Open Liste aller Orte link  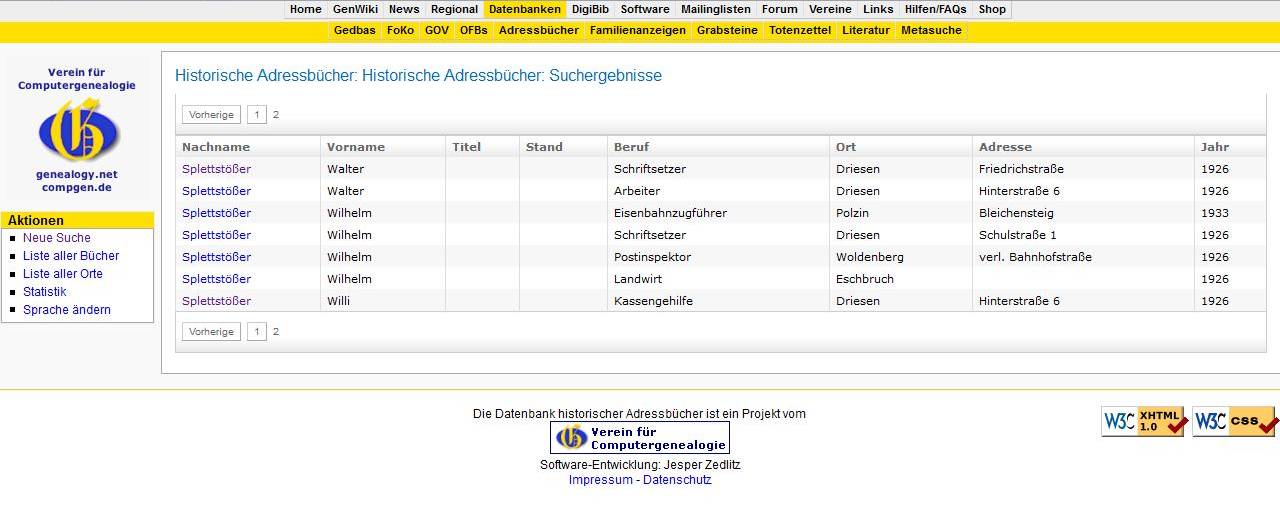tap(63, 274)
